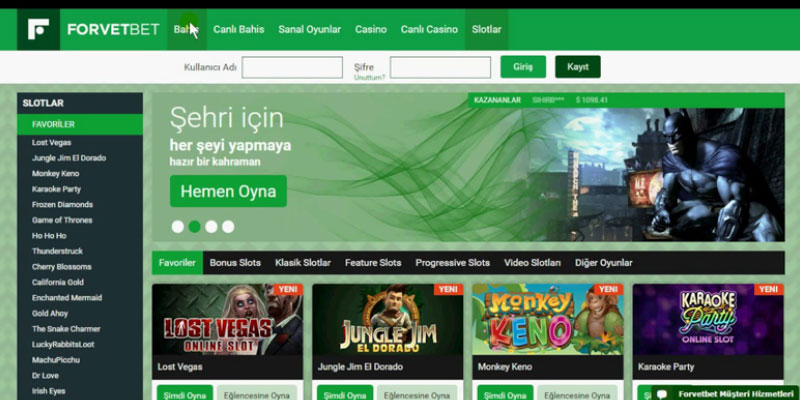Focus the Kullanıcı Adı input field
800x400 pixels.
292,67
